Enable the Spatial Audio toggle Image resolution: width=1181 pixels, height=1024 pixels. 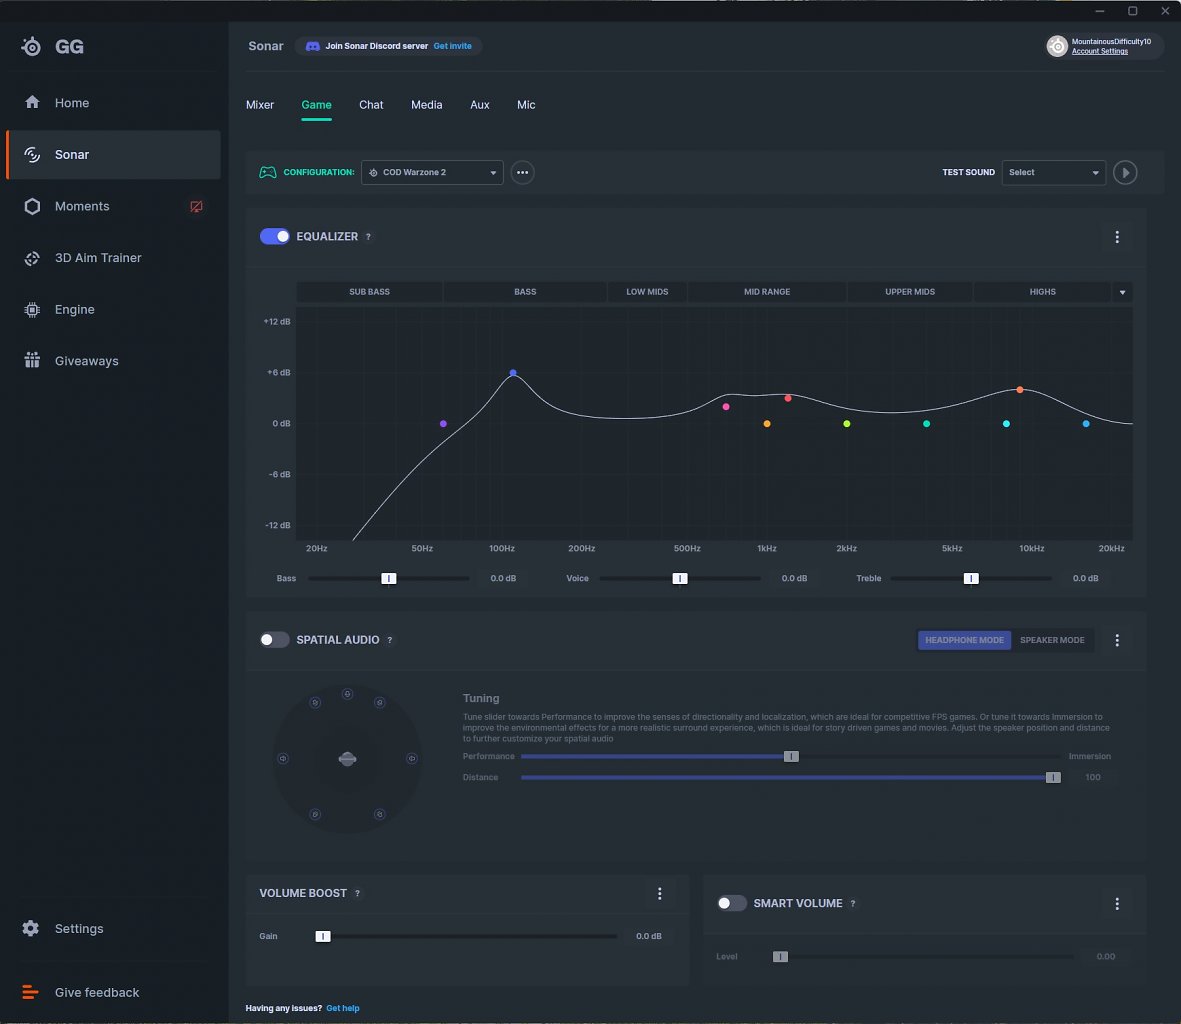click(274, 640)
